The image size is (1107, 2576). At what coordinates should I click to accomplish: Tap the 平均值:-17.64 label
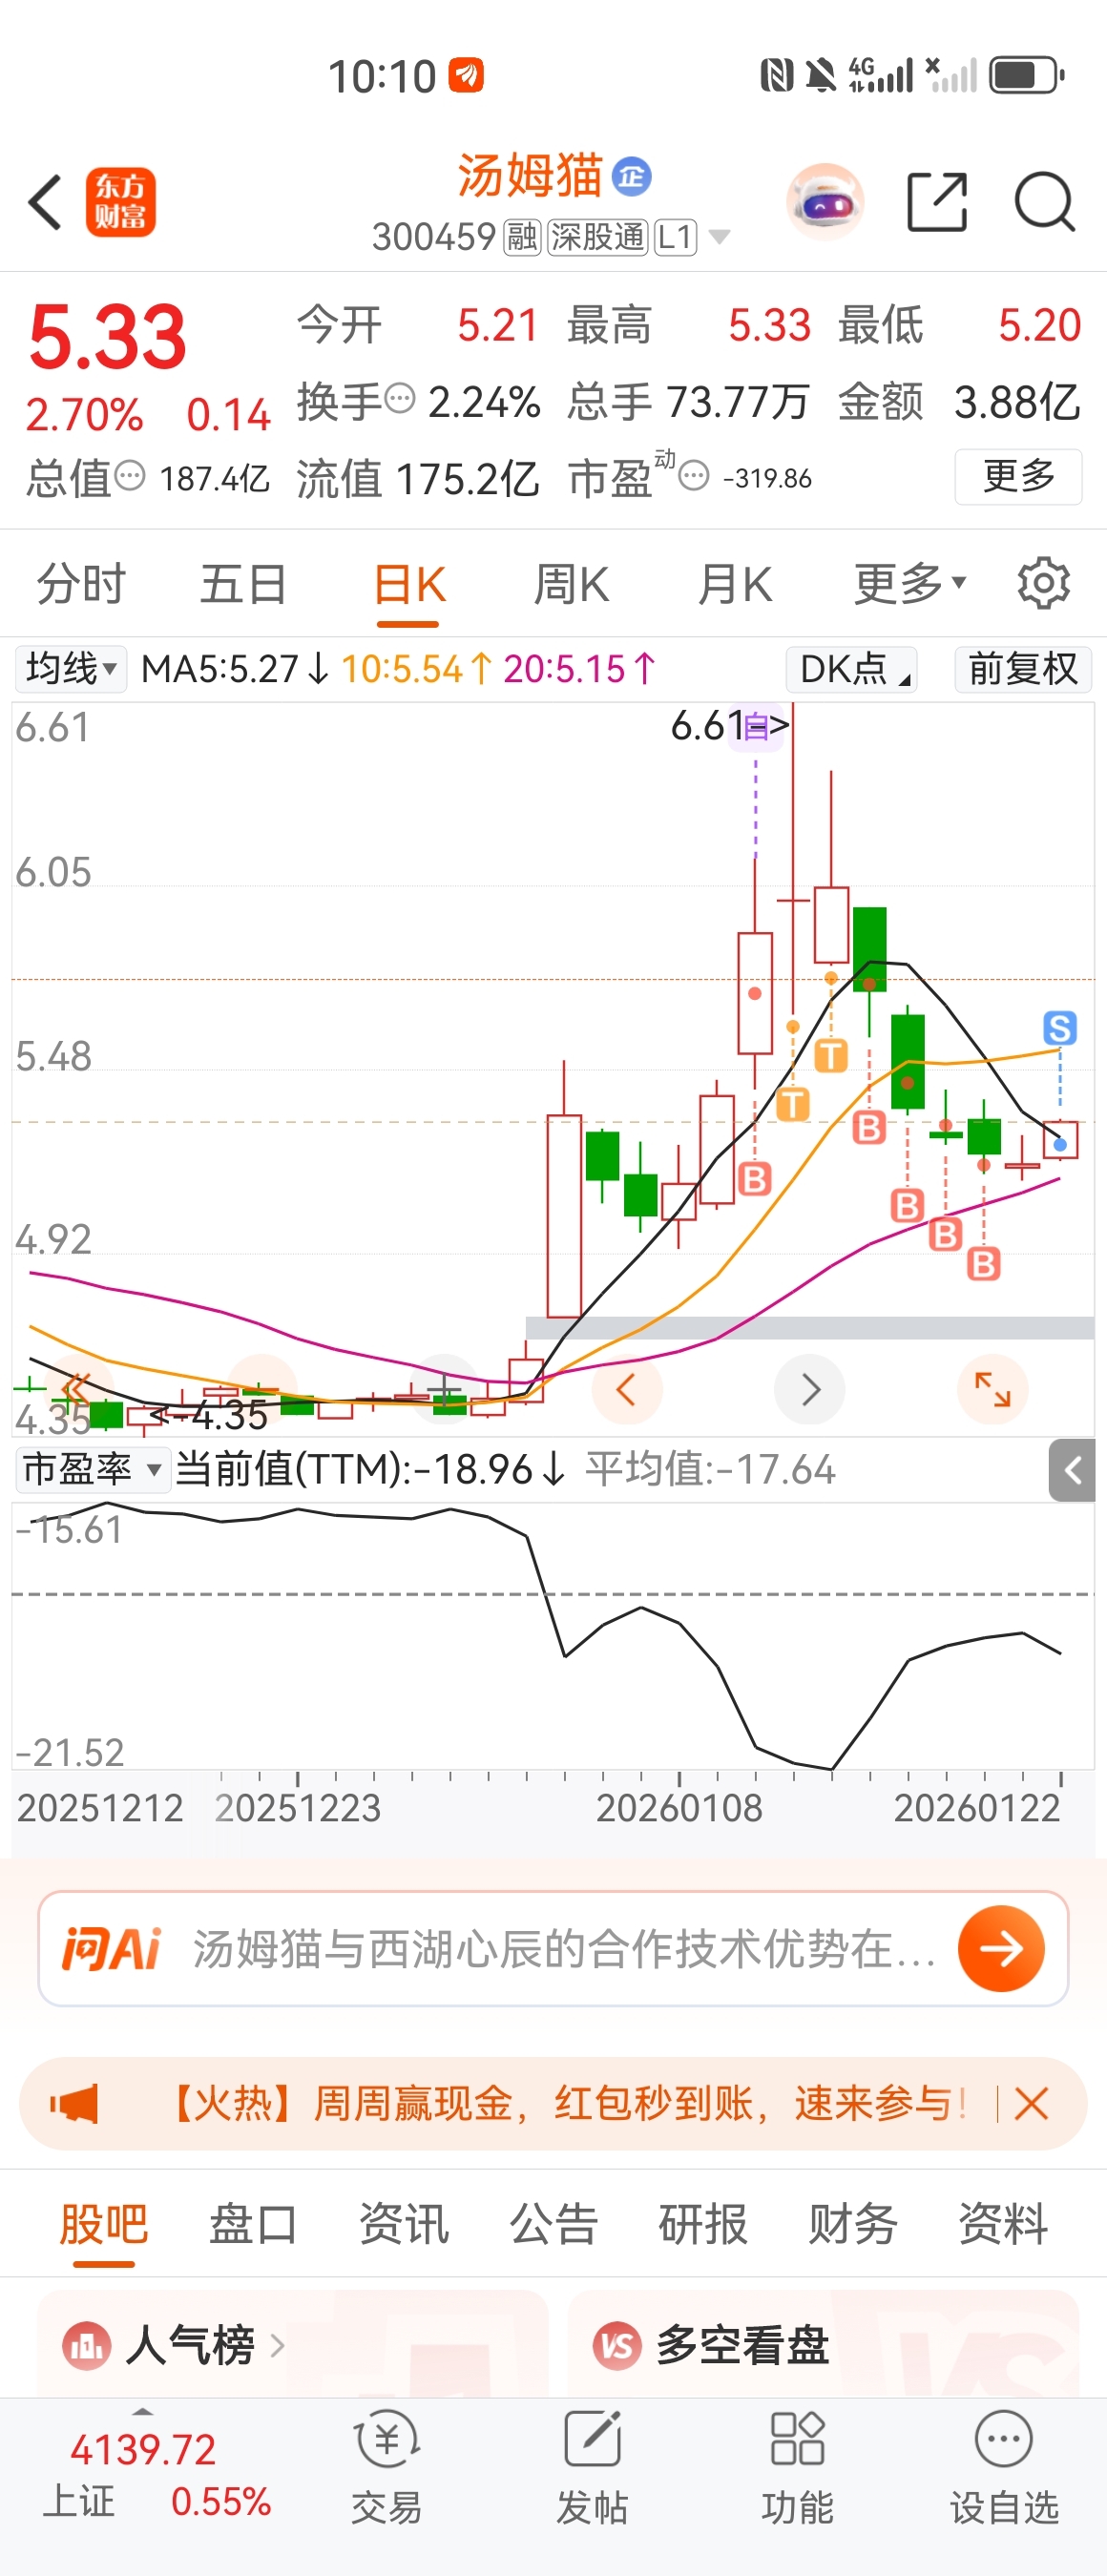click(x=710, y=1470)
